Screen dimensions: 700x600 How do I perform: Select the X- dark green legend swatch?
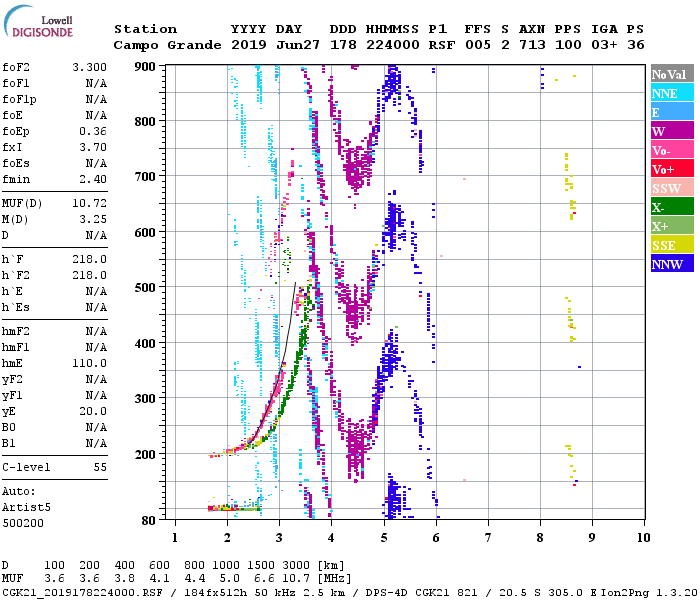(672, 207)
